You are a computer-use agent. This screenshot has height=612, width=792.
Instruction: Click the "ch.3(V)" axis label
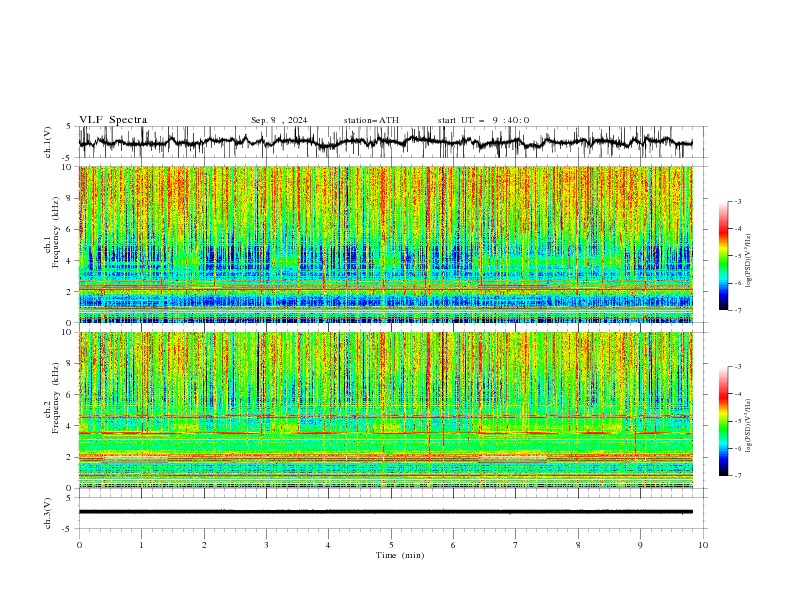pyautogui.click(x=48, y=513)
